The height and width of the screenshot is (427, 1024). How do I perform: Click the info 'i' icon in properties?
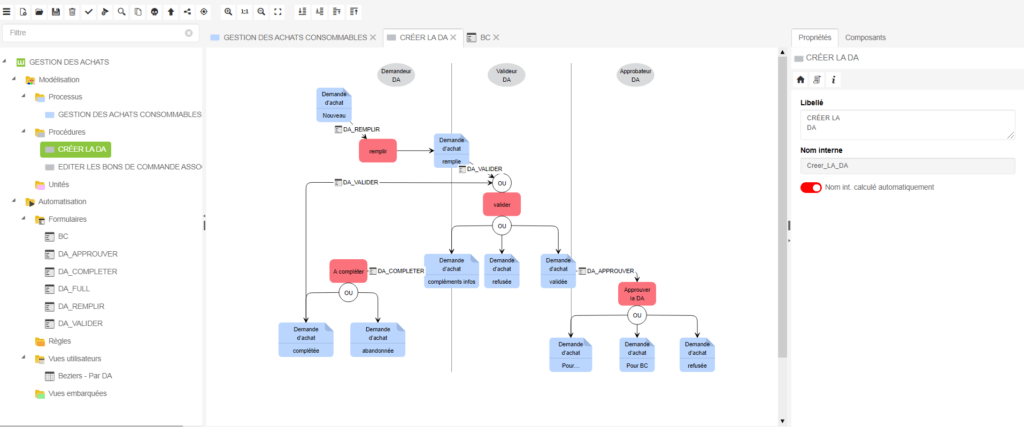834,79
